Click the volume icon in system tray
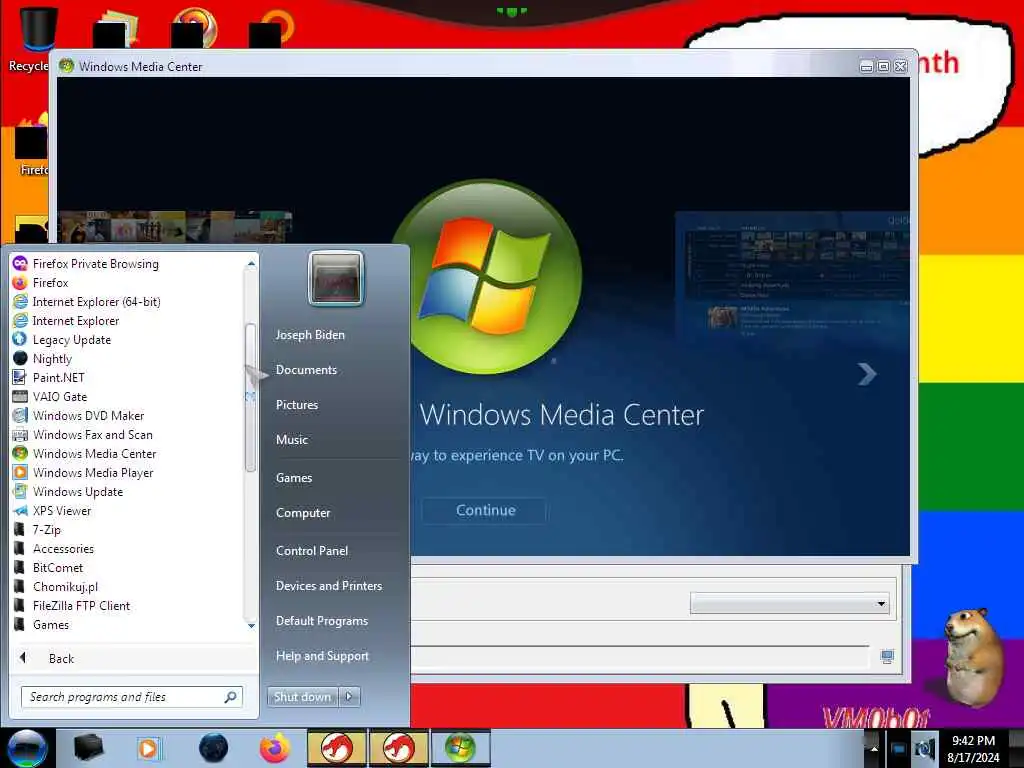Viewport: 1024px width, 768px height. coord(924,749)
